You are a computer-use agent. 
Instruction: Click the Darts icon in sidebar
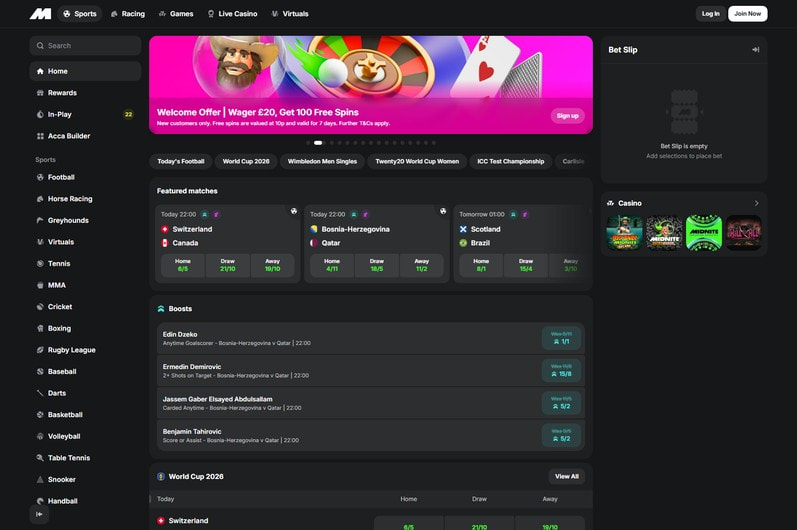coord(40,393)
